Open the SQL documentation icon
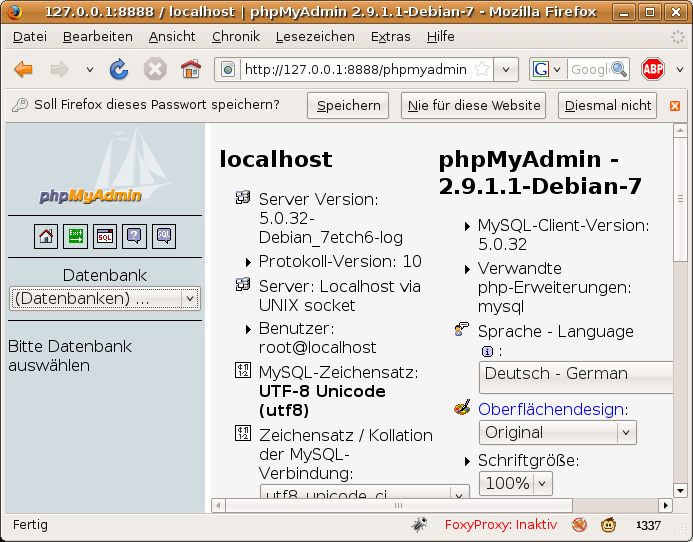This screenshot has width=693, height=542. [164, 237]
